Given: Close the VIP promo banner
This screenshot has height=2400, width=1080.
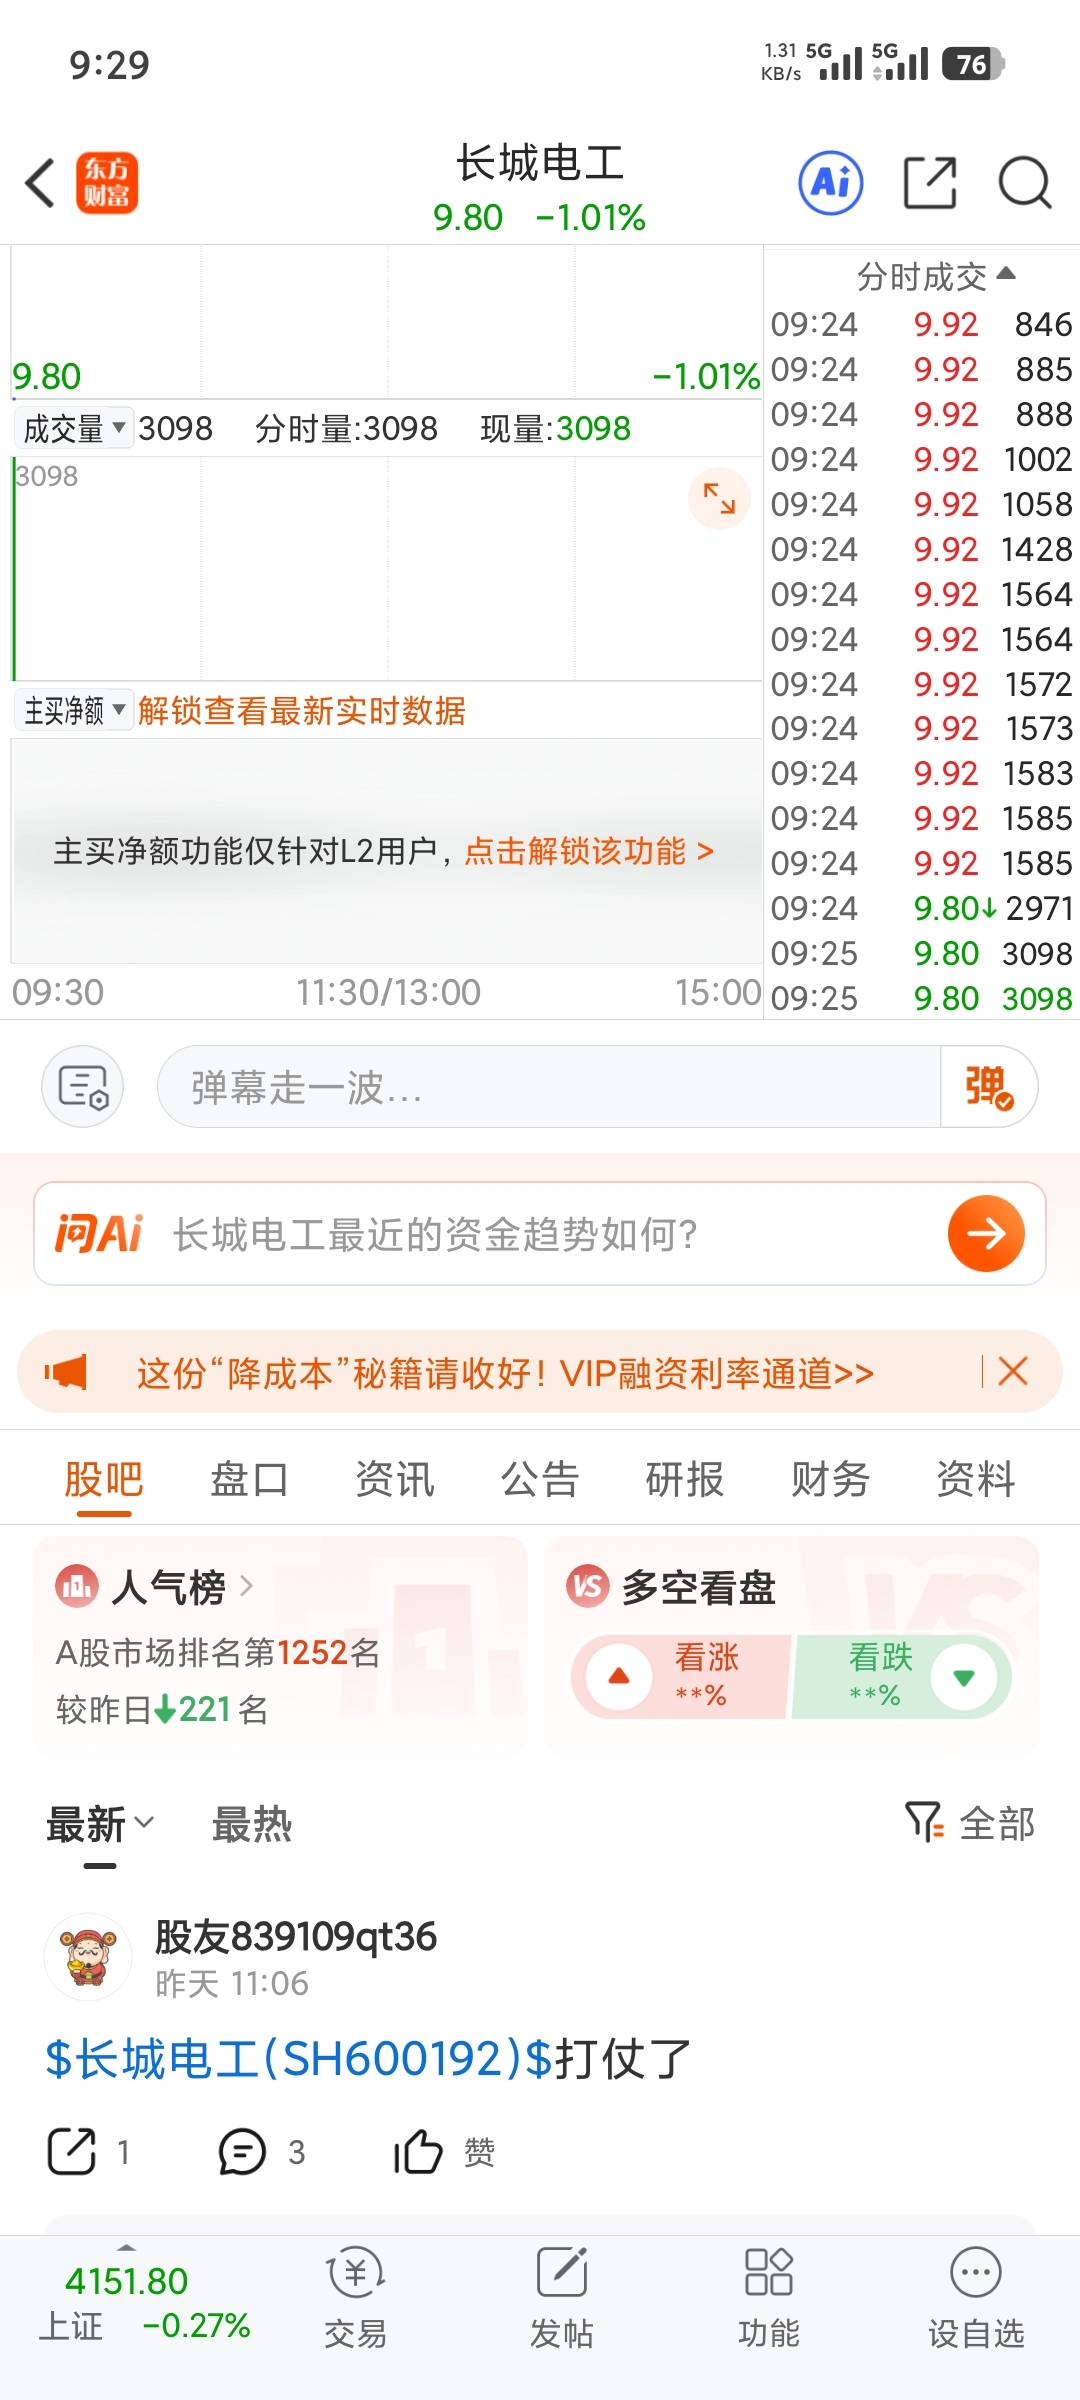Looking at the screenshot, I should (x=1013, y=1371).
